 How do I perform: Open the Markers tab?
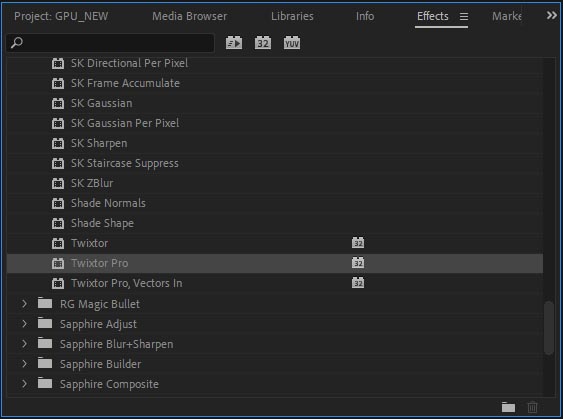point(507,16)
